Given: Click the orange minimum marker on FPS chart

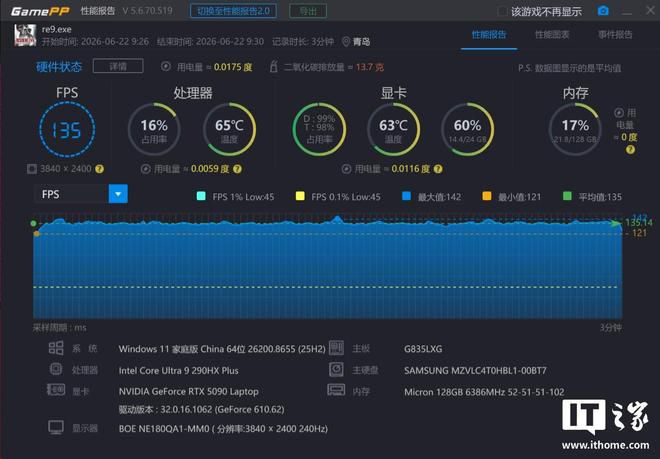Looking at the screenshot, I should (x=37, y=233).
